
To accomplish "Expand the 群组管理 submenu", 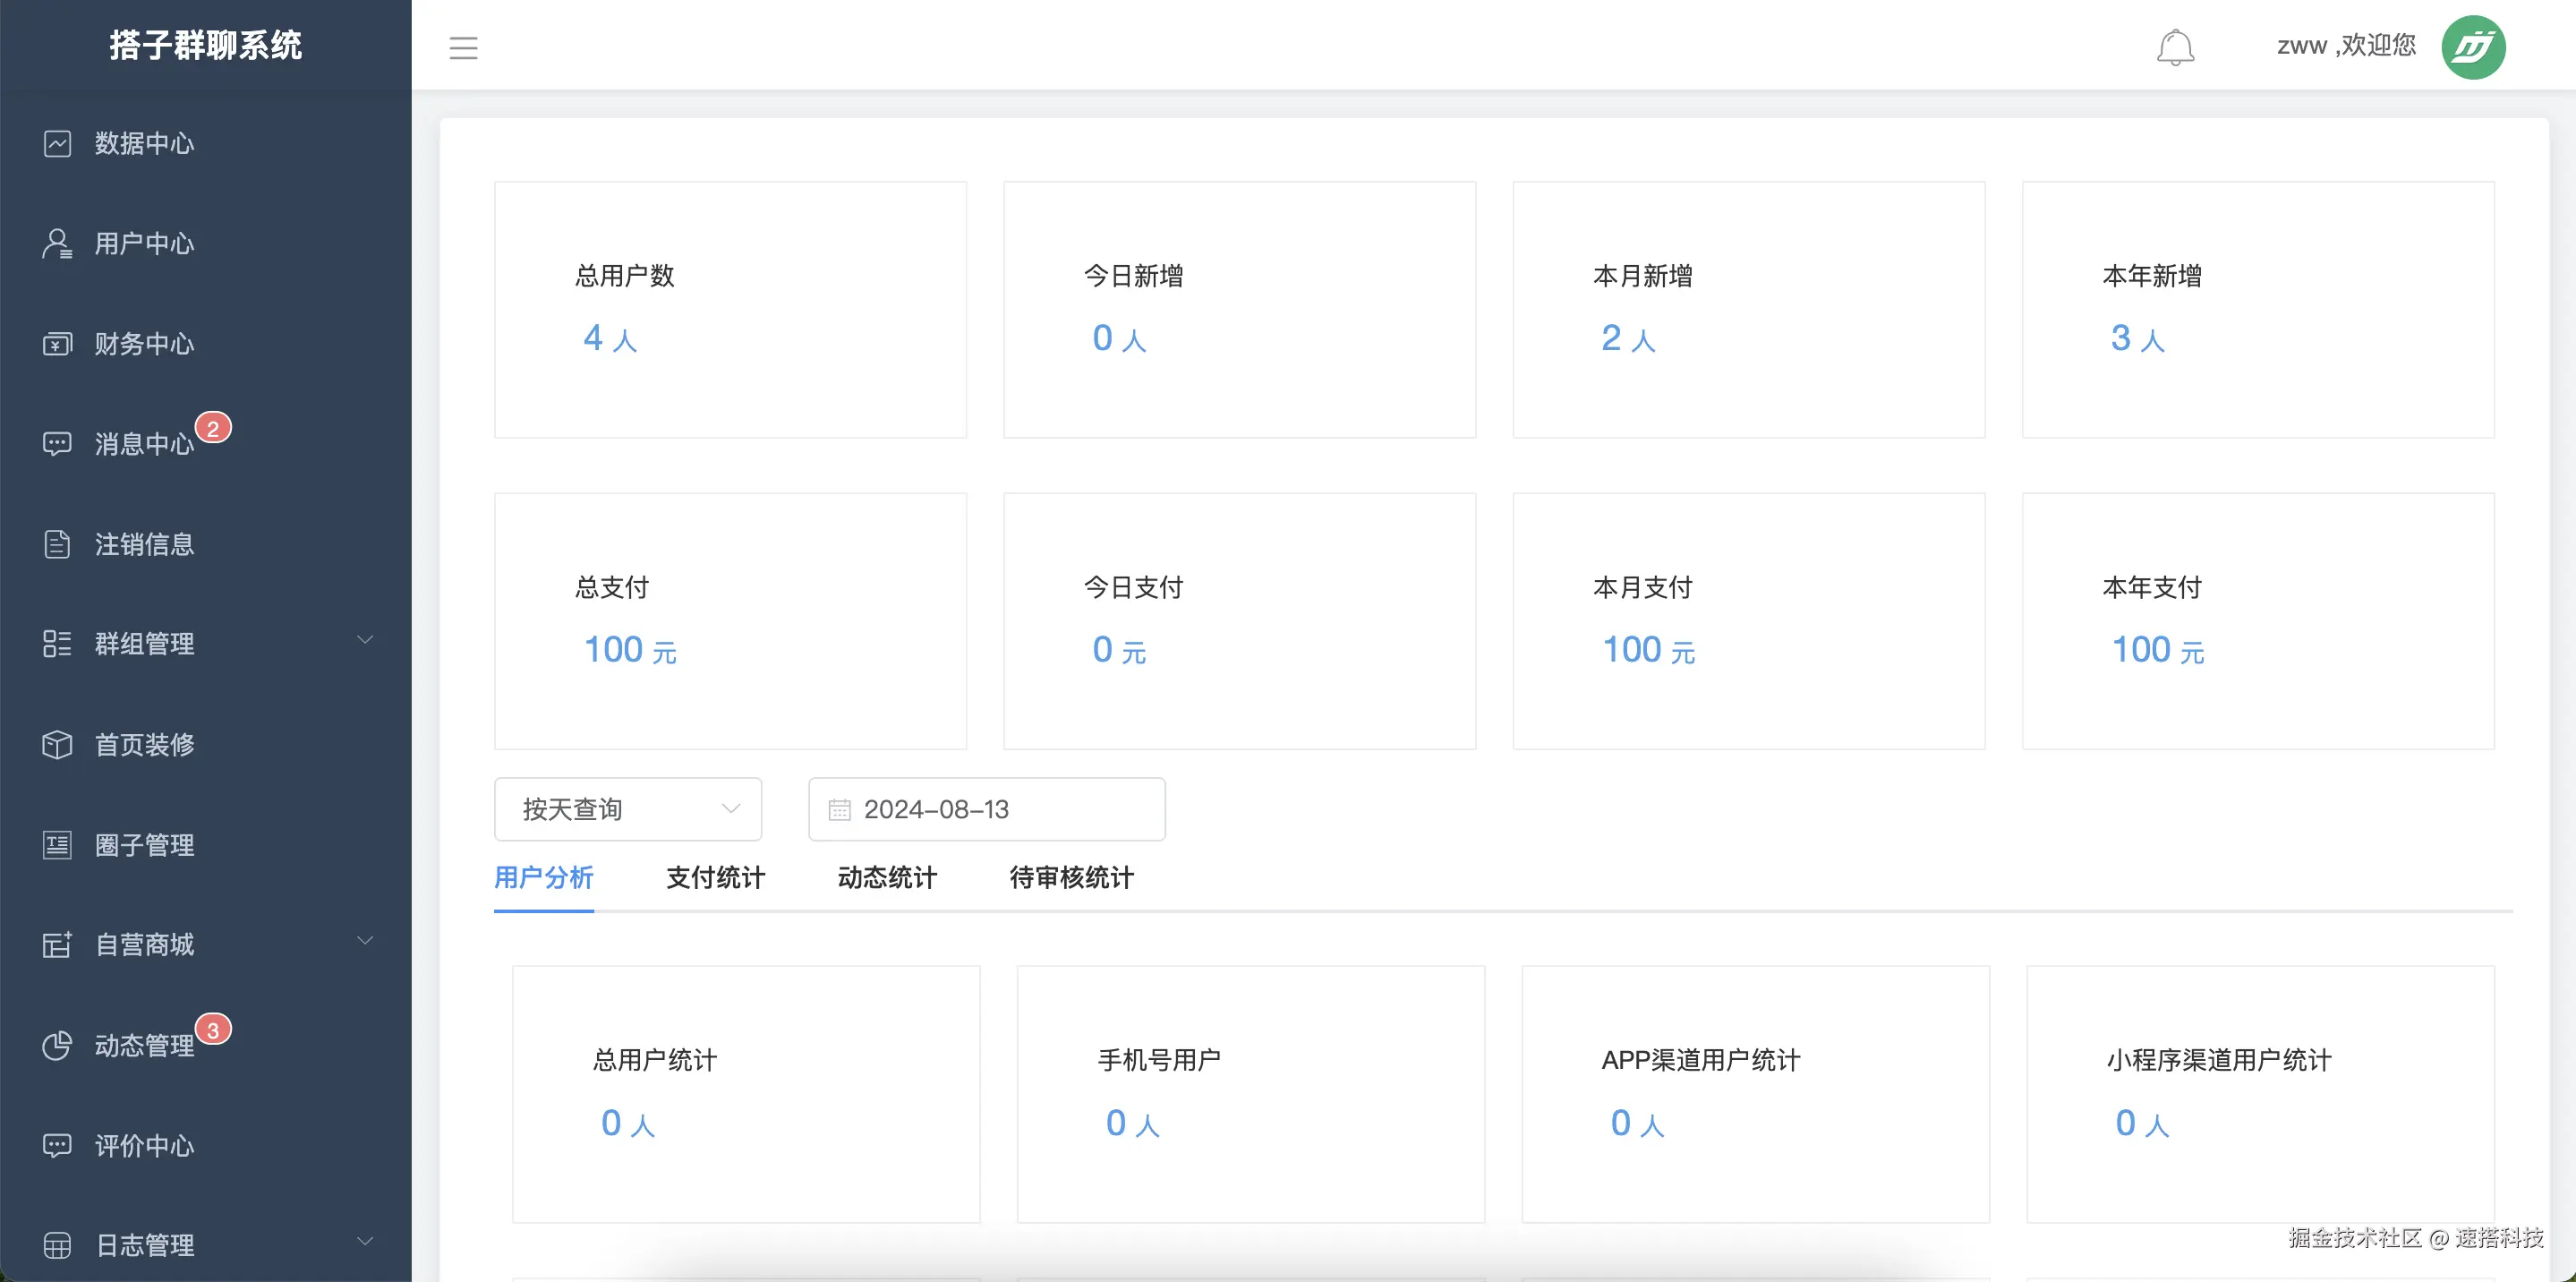I will 365,639.
